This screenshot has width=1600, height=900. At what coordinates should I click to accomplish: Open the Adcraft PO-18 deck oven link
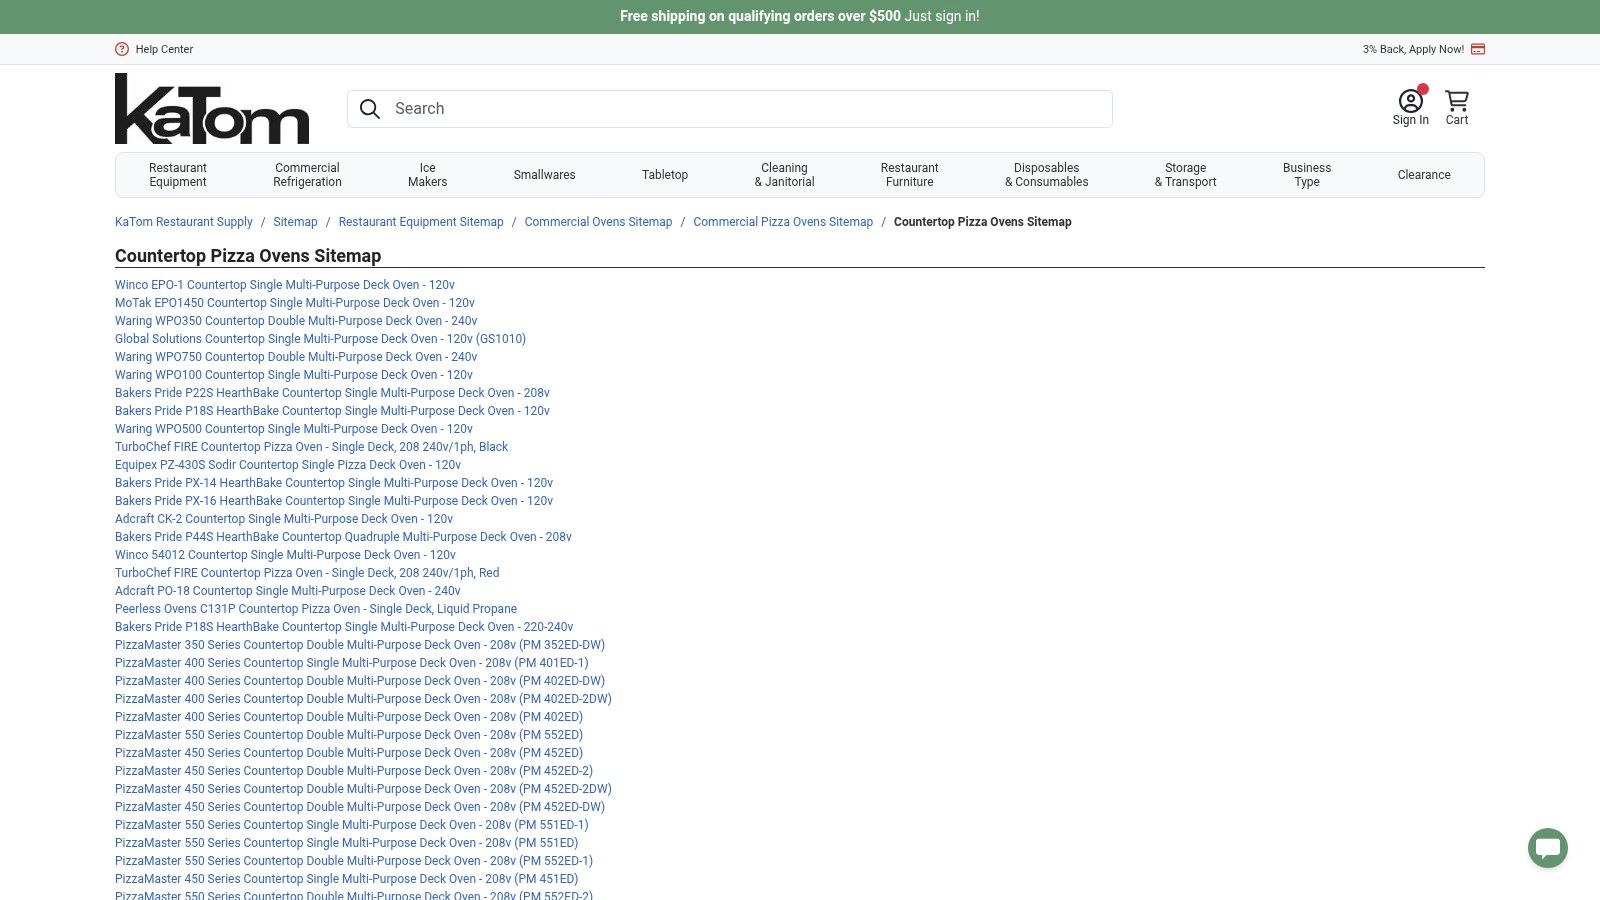click(x=288, y=591)
